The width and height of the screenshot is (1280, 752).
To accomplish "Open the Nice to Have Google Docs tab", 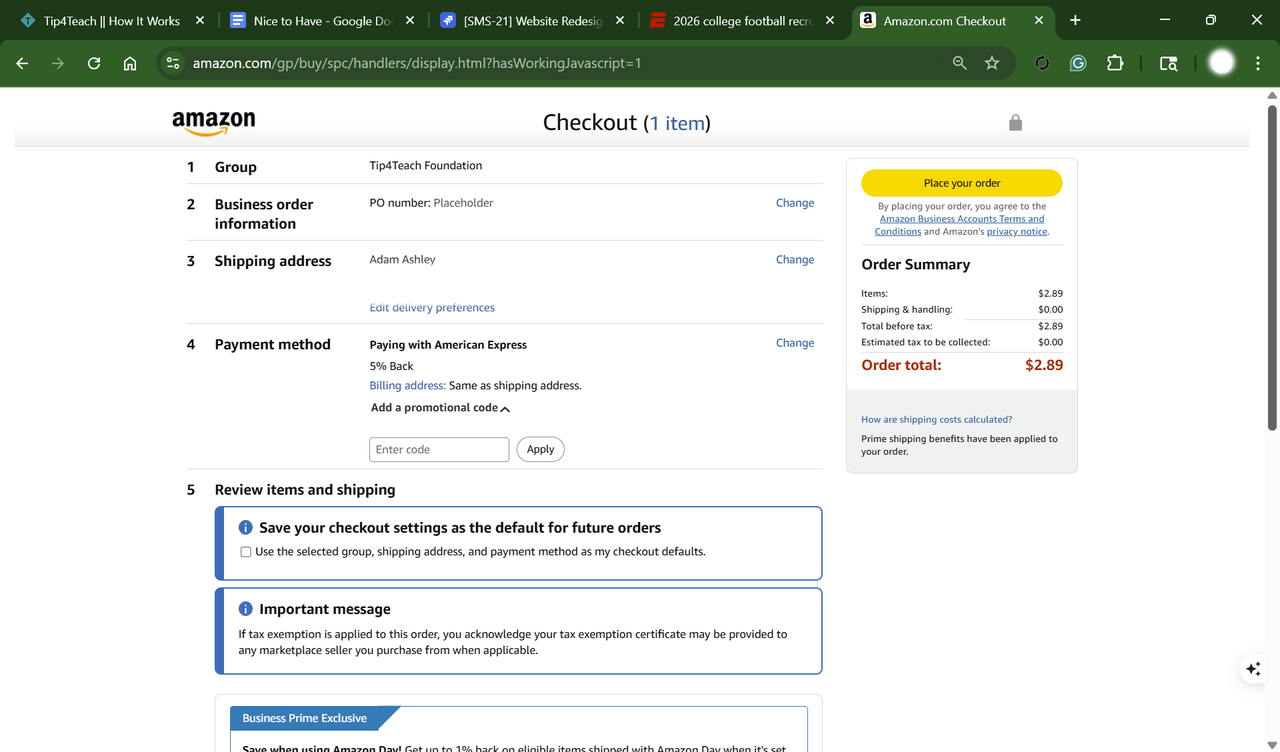I will (x=321, y=20).
